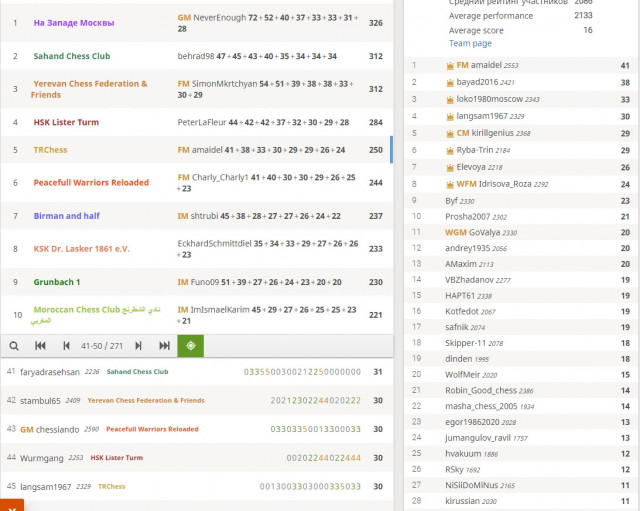The height and width of the screenshot is (511, 640).
Task: Click team member Robin_Good_chess
Action: 481,391
